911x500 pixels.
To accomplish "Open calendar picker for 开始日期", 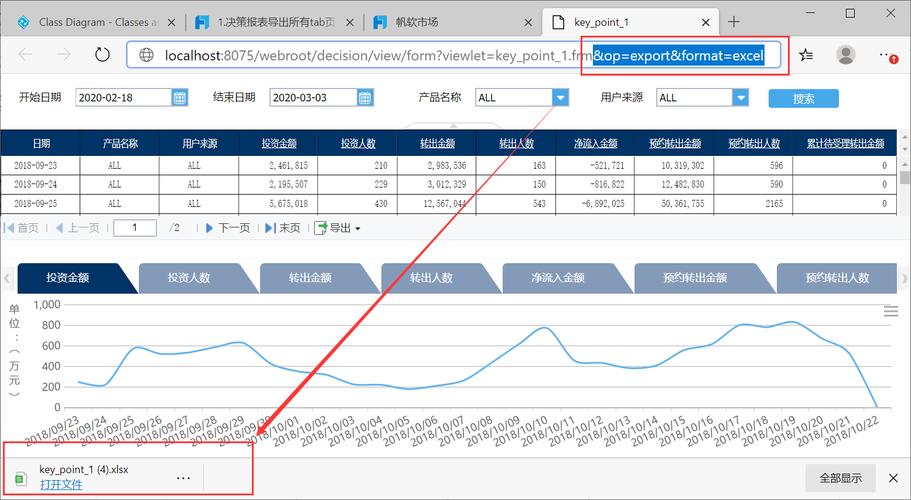I will pos(180,98).
